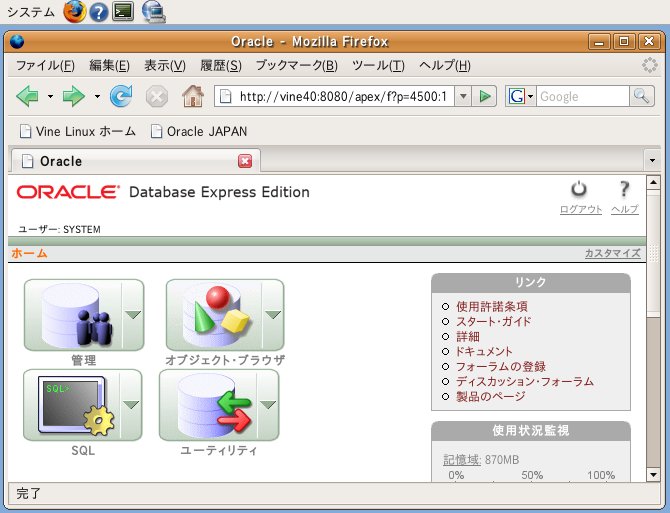Click the ホーム breadcrumb
This screenshot has width=670, height=513.
(x=29, y=253)
